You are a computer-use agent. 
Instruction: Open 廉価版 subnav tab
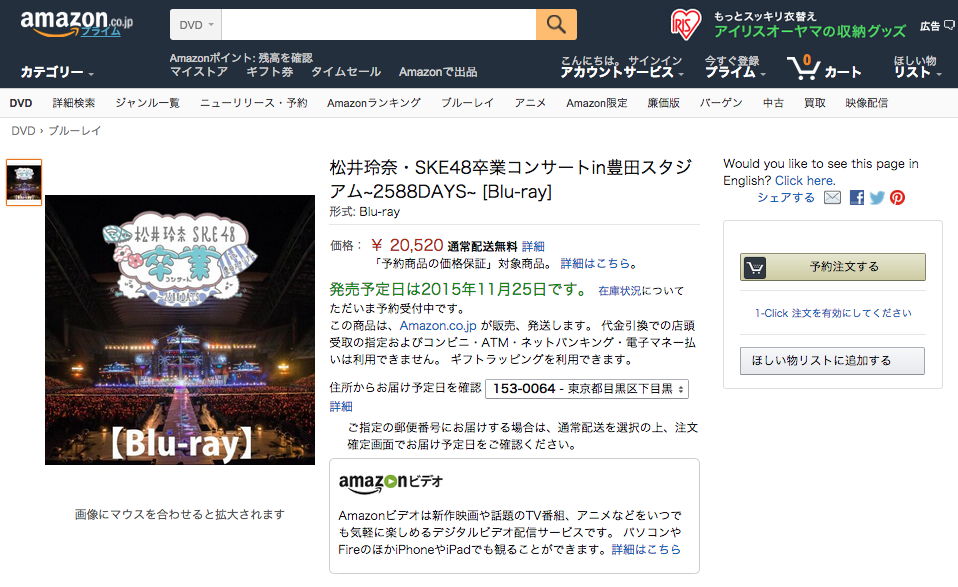coord(664,103)
